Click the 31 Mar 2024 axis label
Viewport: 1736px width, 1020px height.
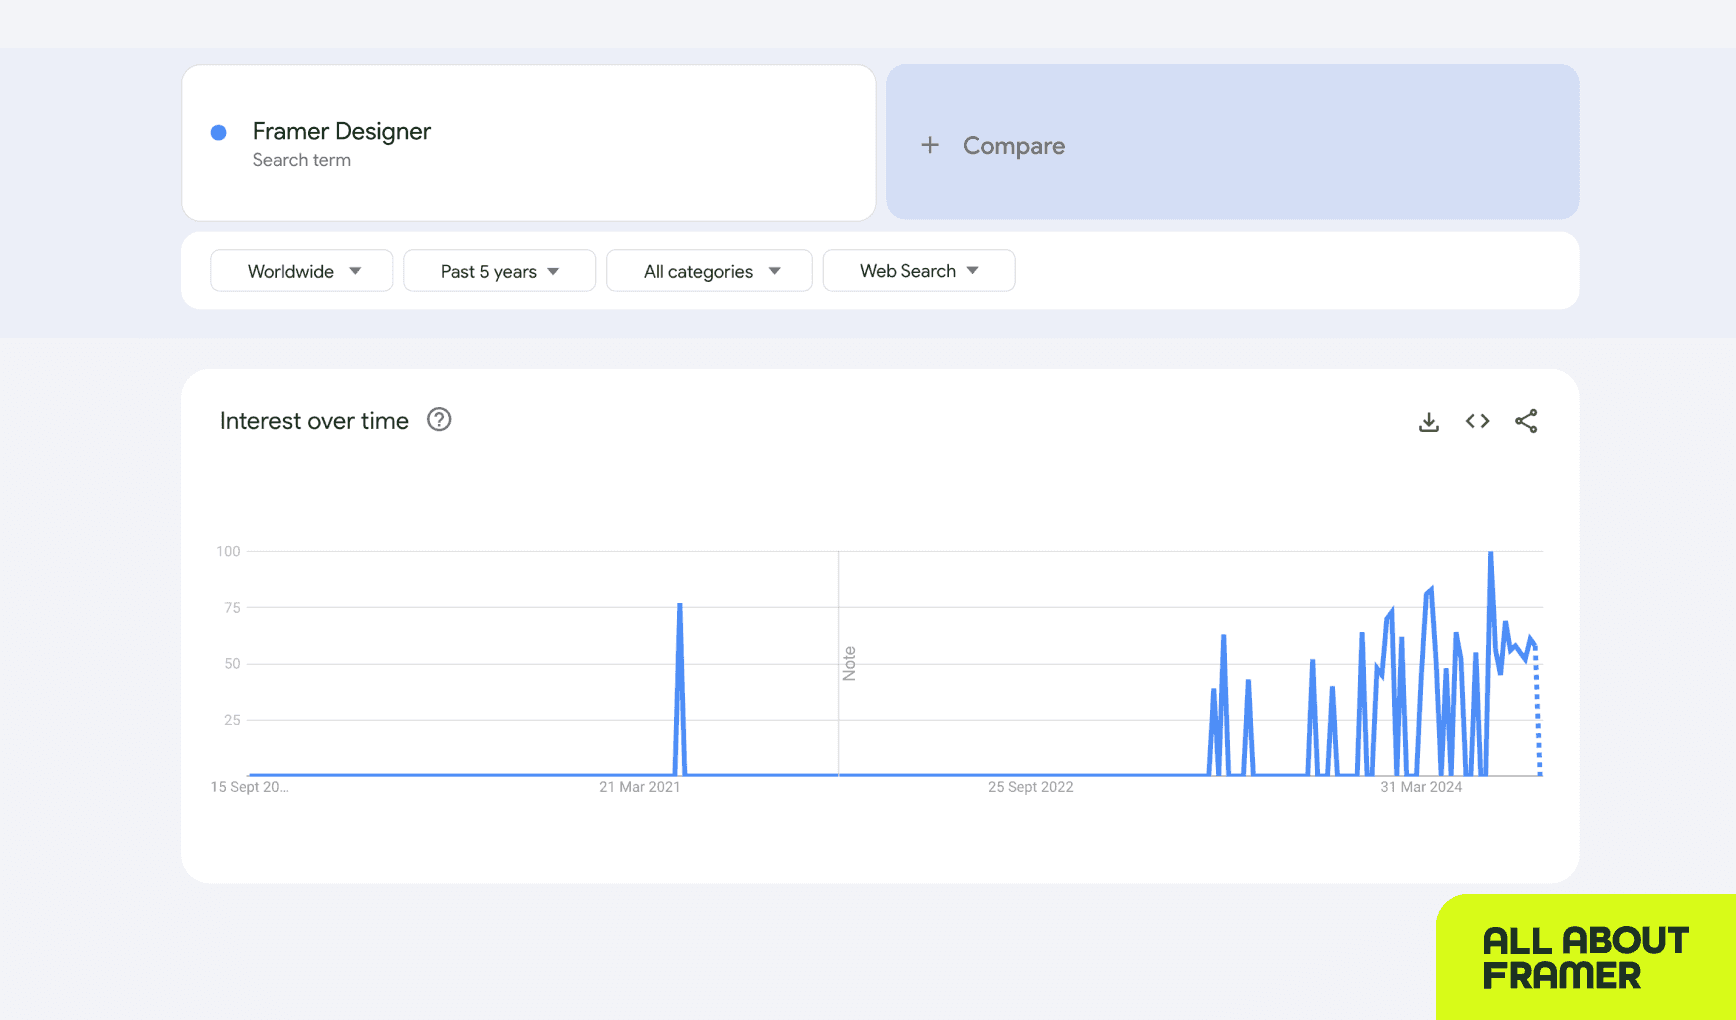(1421, 787)
